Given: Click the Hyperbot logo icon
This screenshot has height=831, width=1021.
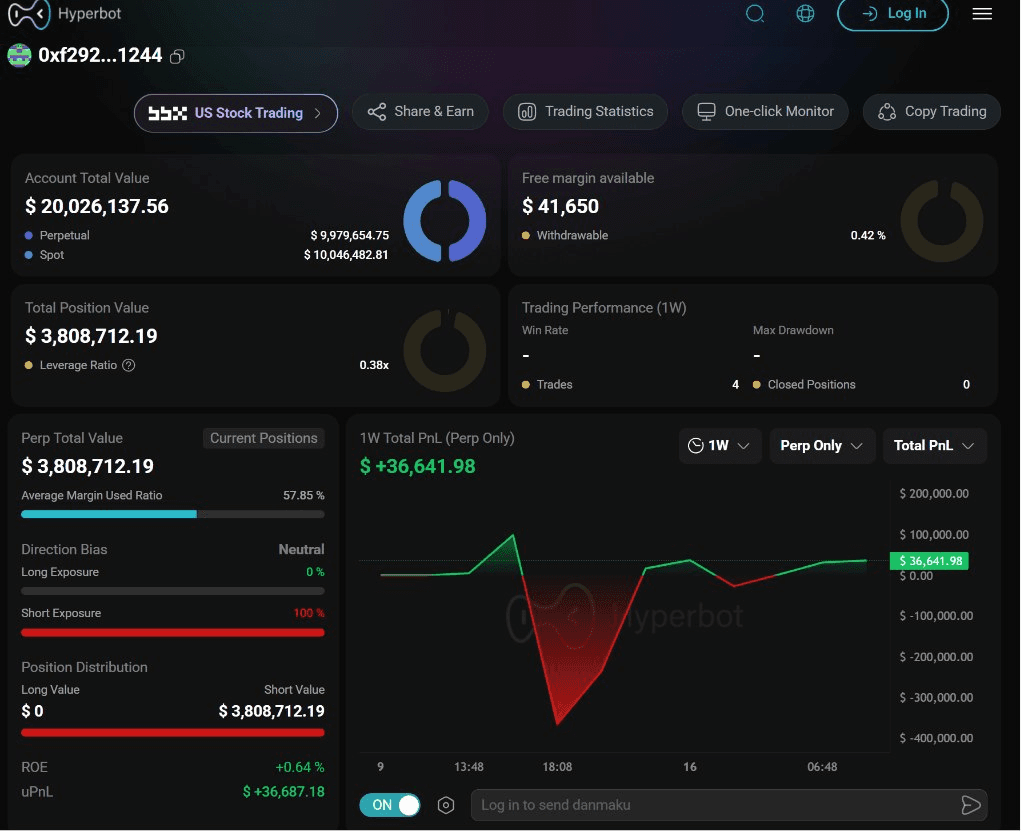Looking at the screenshot, I should pos(29,14).
